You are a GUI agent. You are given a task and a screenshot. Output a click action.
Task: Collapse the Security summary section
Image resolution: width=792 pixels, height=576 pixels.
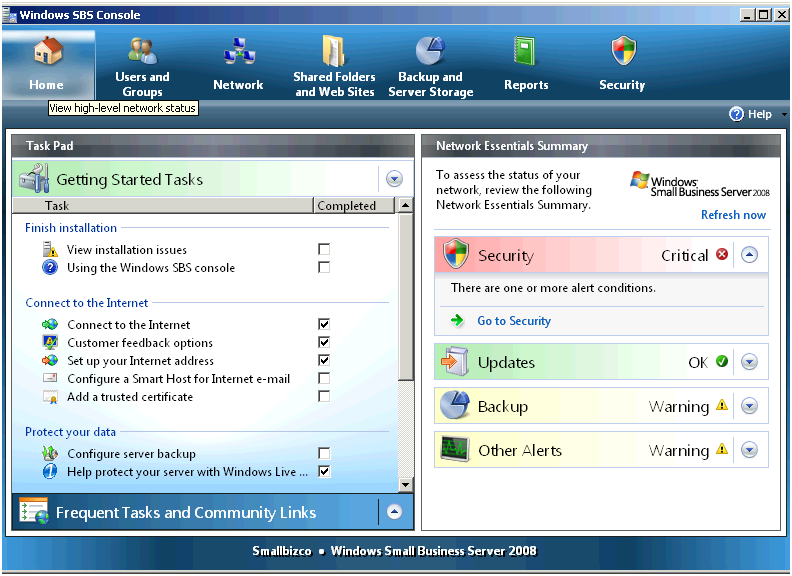click(x=750, y=255)
